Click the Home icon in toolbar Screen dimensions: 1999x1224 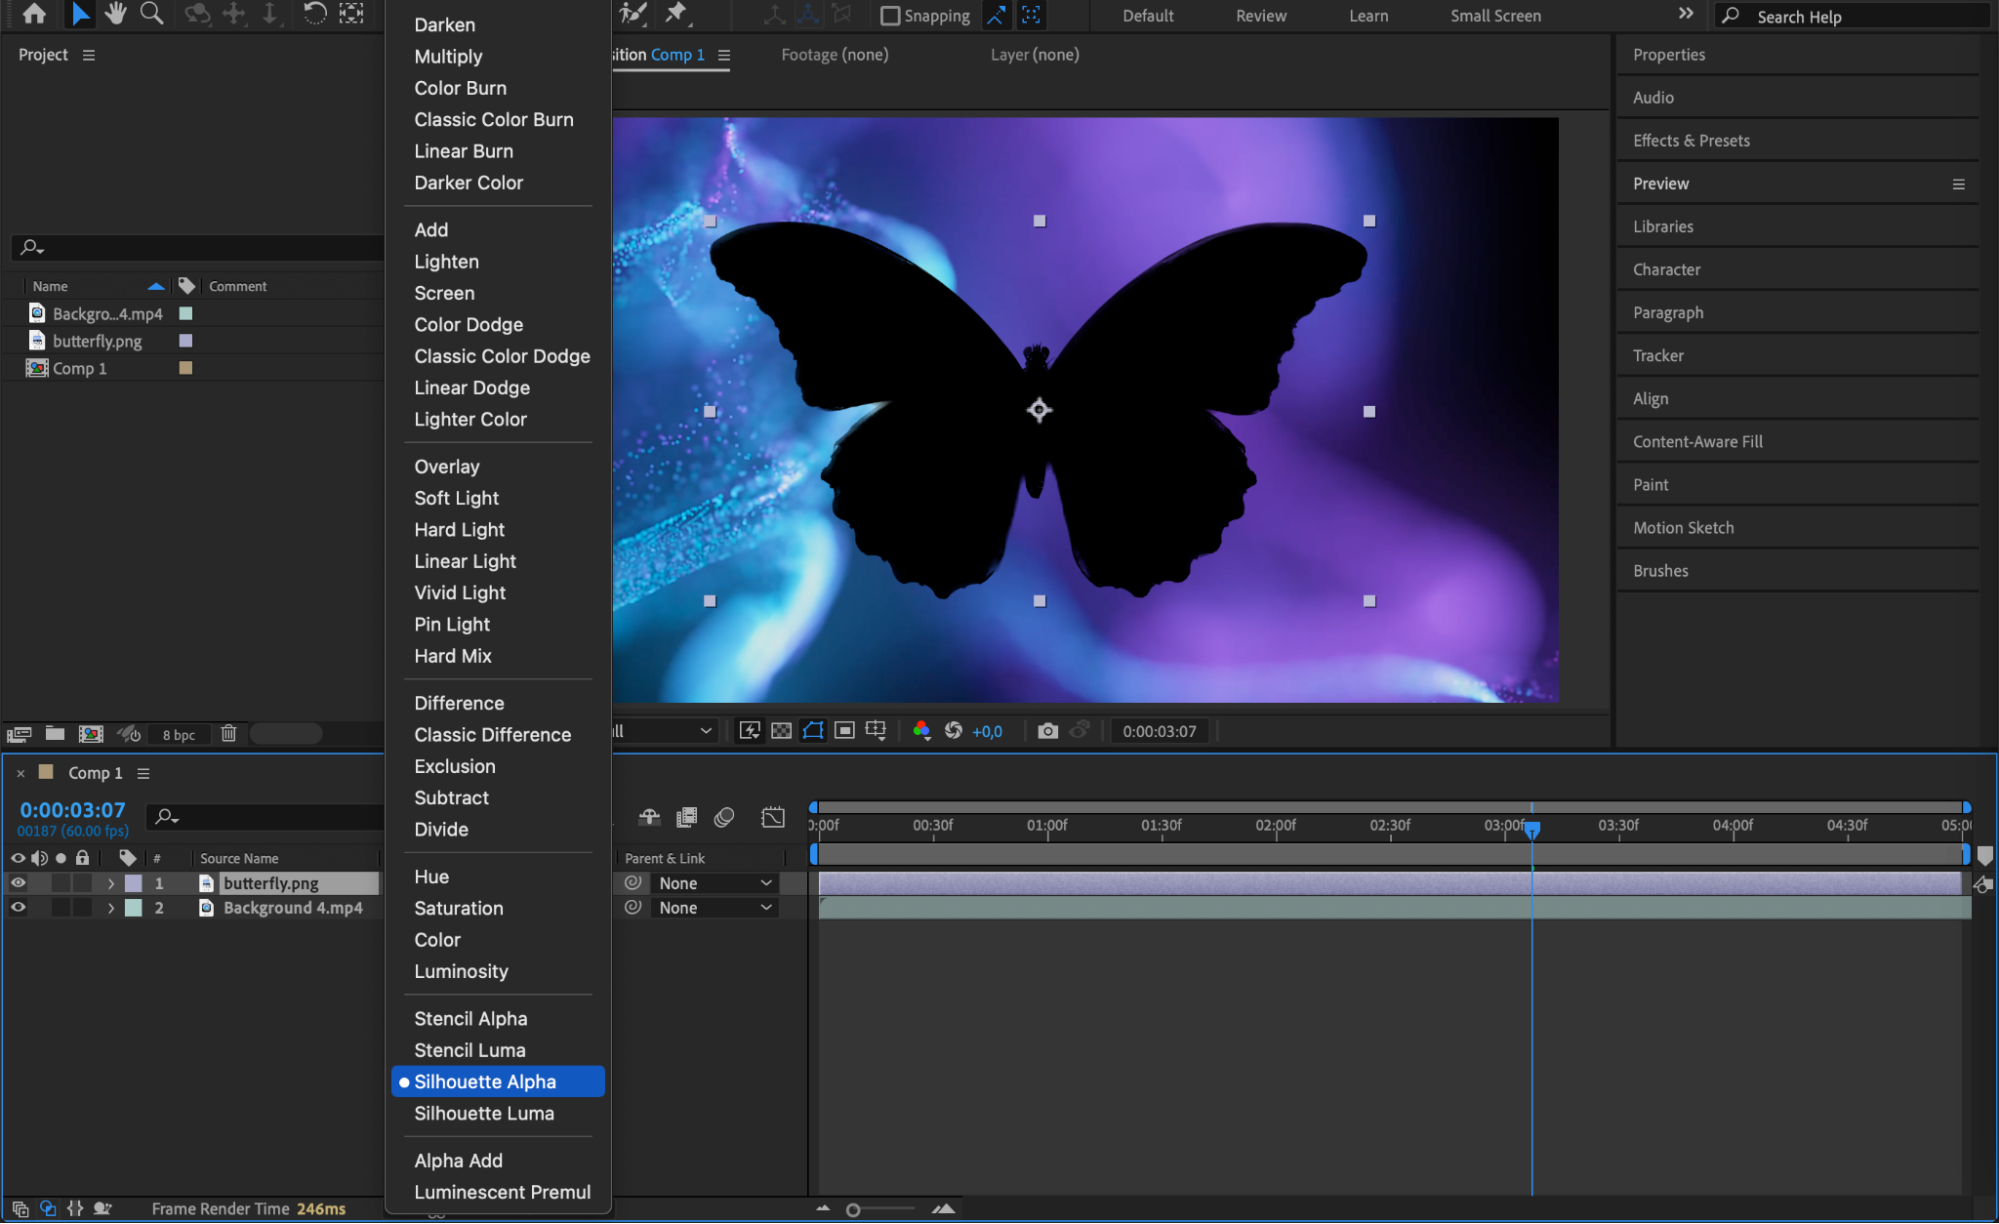(34, 14)
